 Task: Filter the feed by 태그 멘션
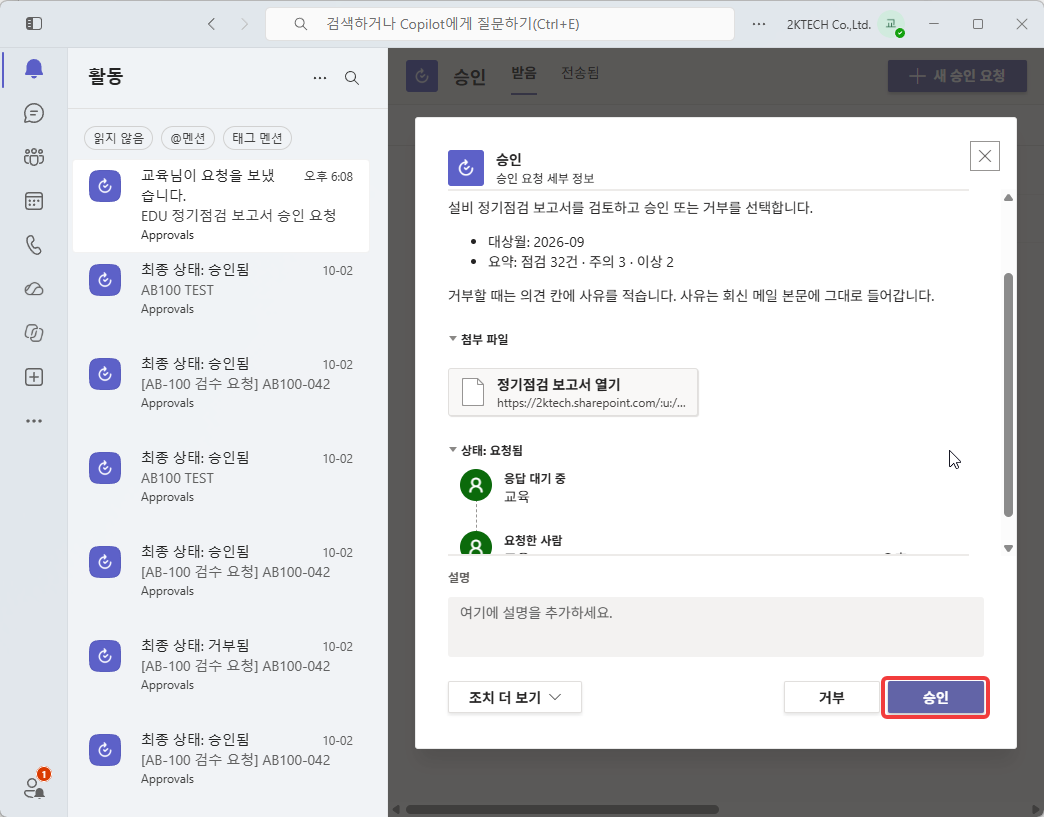tap(258, 138)
